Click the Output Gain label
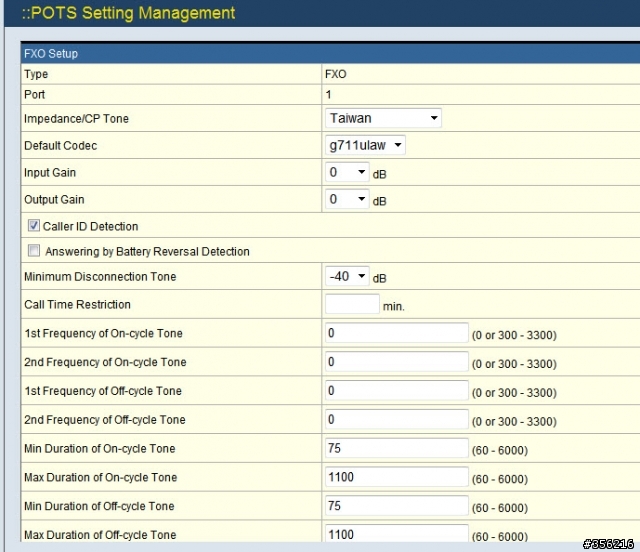The height and width of the screenshot is (552, 640). (x=54, y=199)
